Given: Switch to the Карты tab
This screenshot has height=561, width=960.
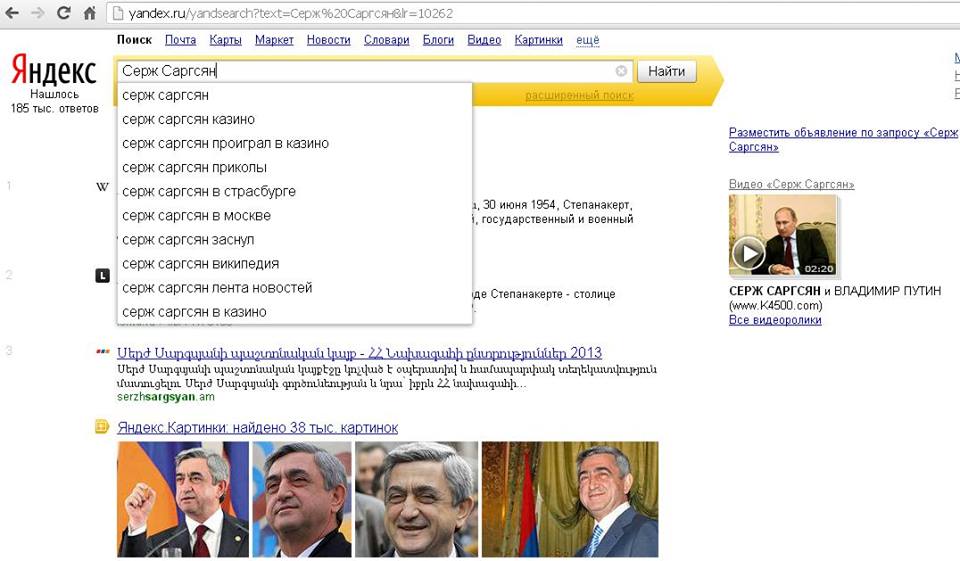Looking at the screenshot, I should point(225,40).
